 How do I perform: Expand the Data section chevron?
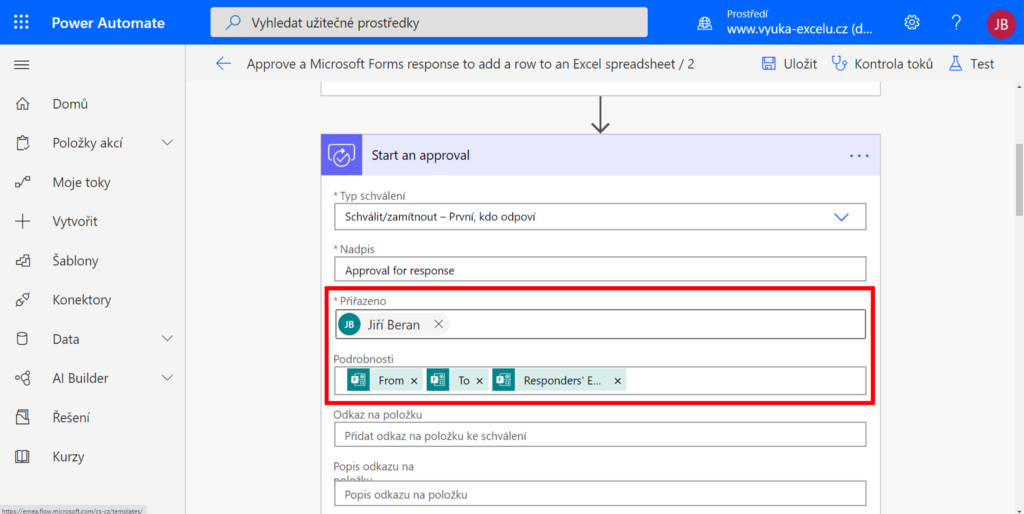(x=167, y=339)
